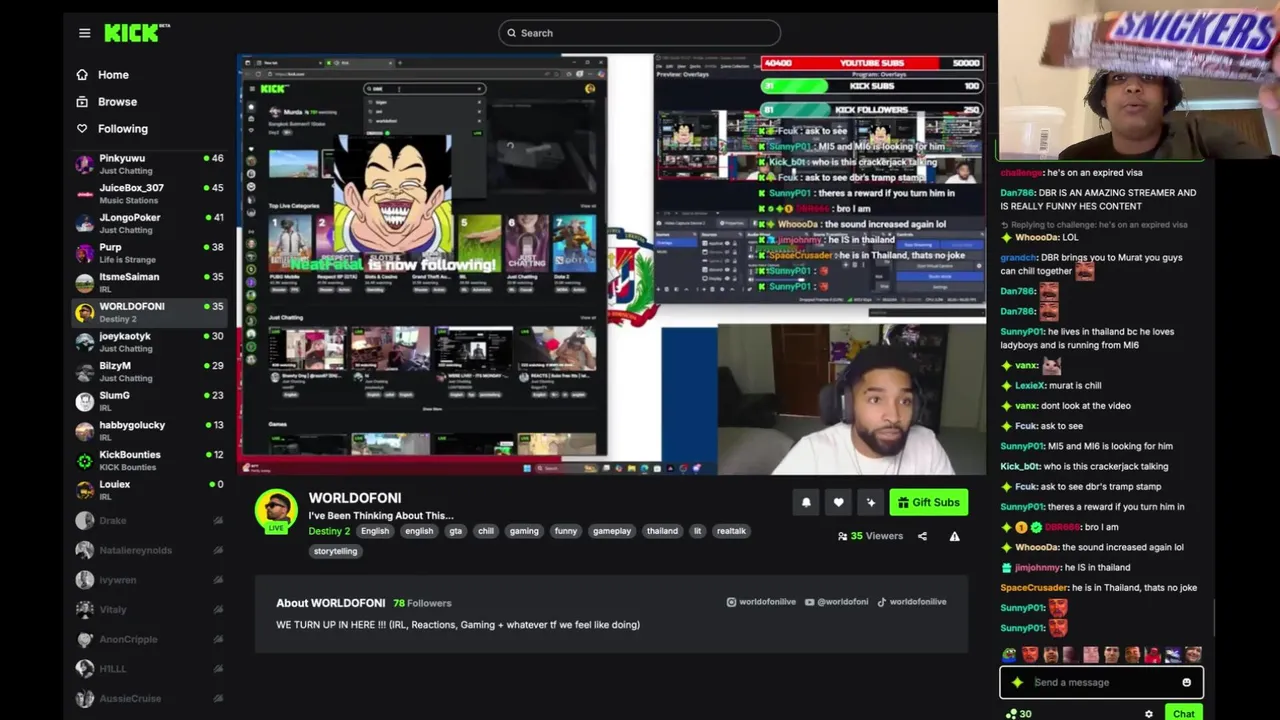Open the emoji picker in chat box
Viewport: 1280px width, 720px height.
[1186, 682]
